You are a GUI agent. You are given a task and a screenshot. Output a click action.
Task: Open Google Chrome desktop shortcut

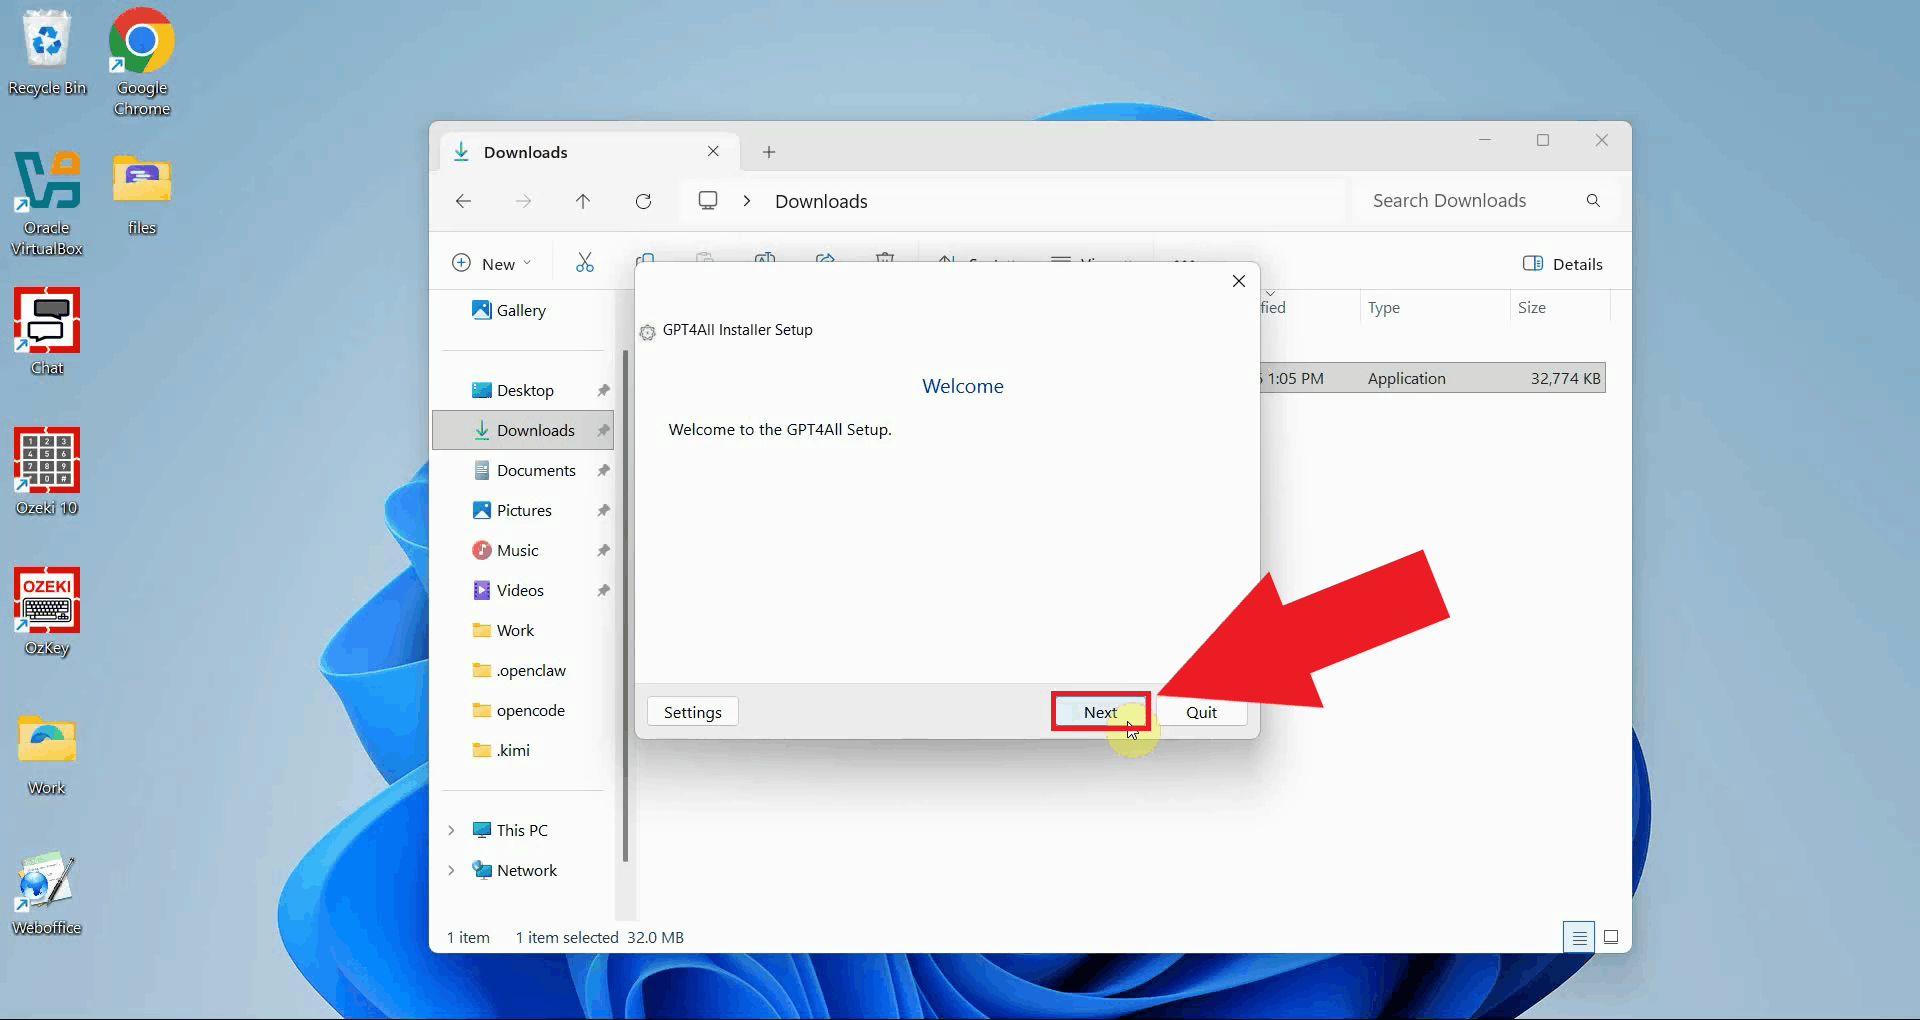pos(141,62)
